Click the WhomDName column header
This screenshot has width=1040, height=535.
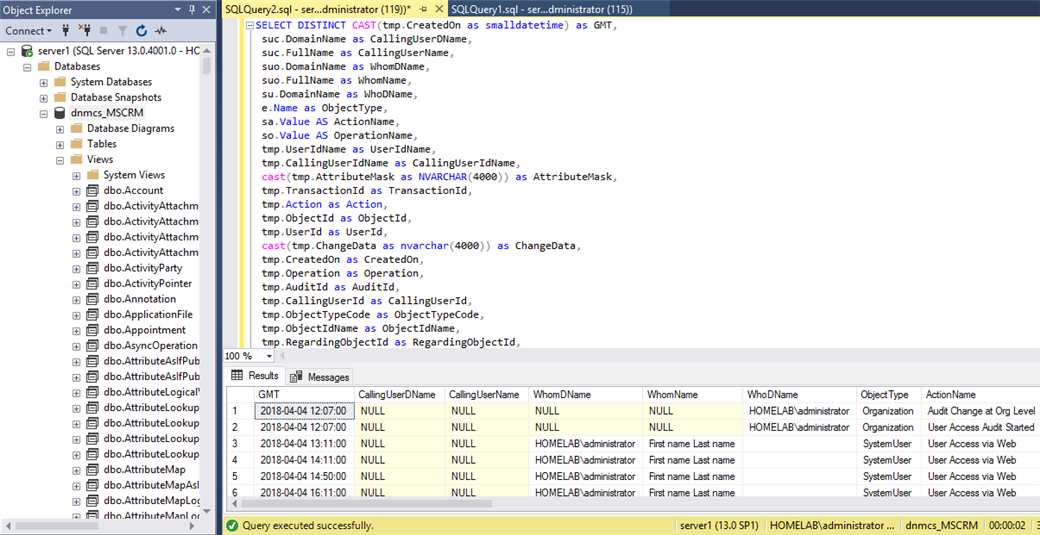(586, 394)
